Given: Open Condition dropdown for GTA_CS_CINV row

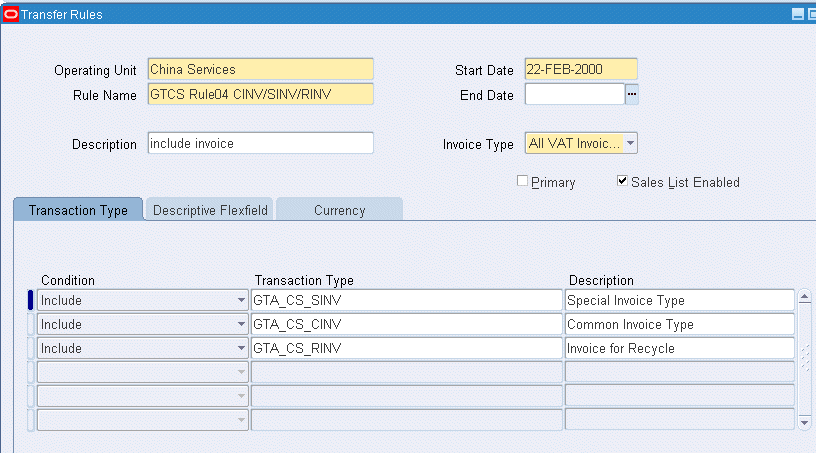Looking at the screenshot, I should point(241,324).
